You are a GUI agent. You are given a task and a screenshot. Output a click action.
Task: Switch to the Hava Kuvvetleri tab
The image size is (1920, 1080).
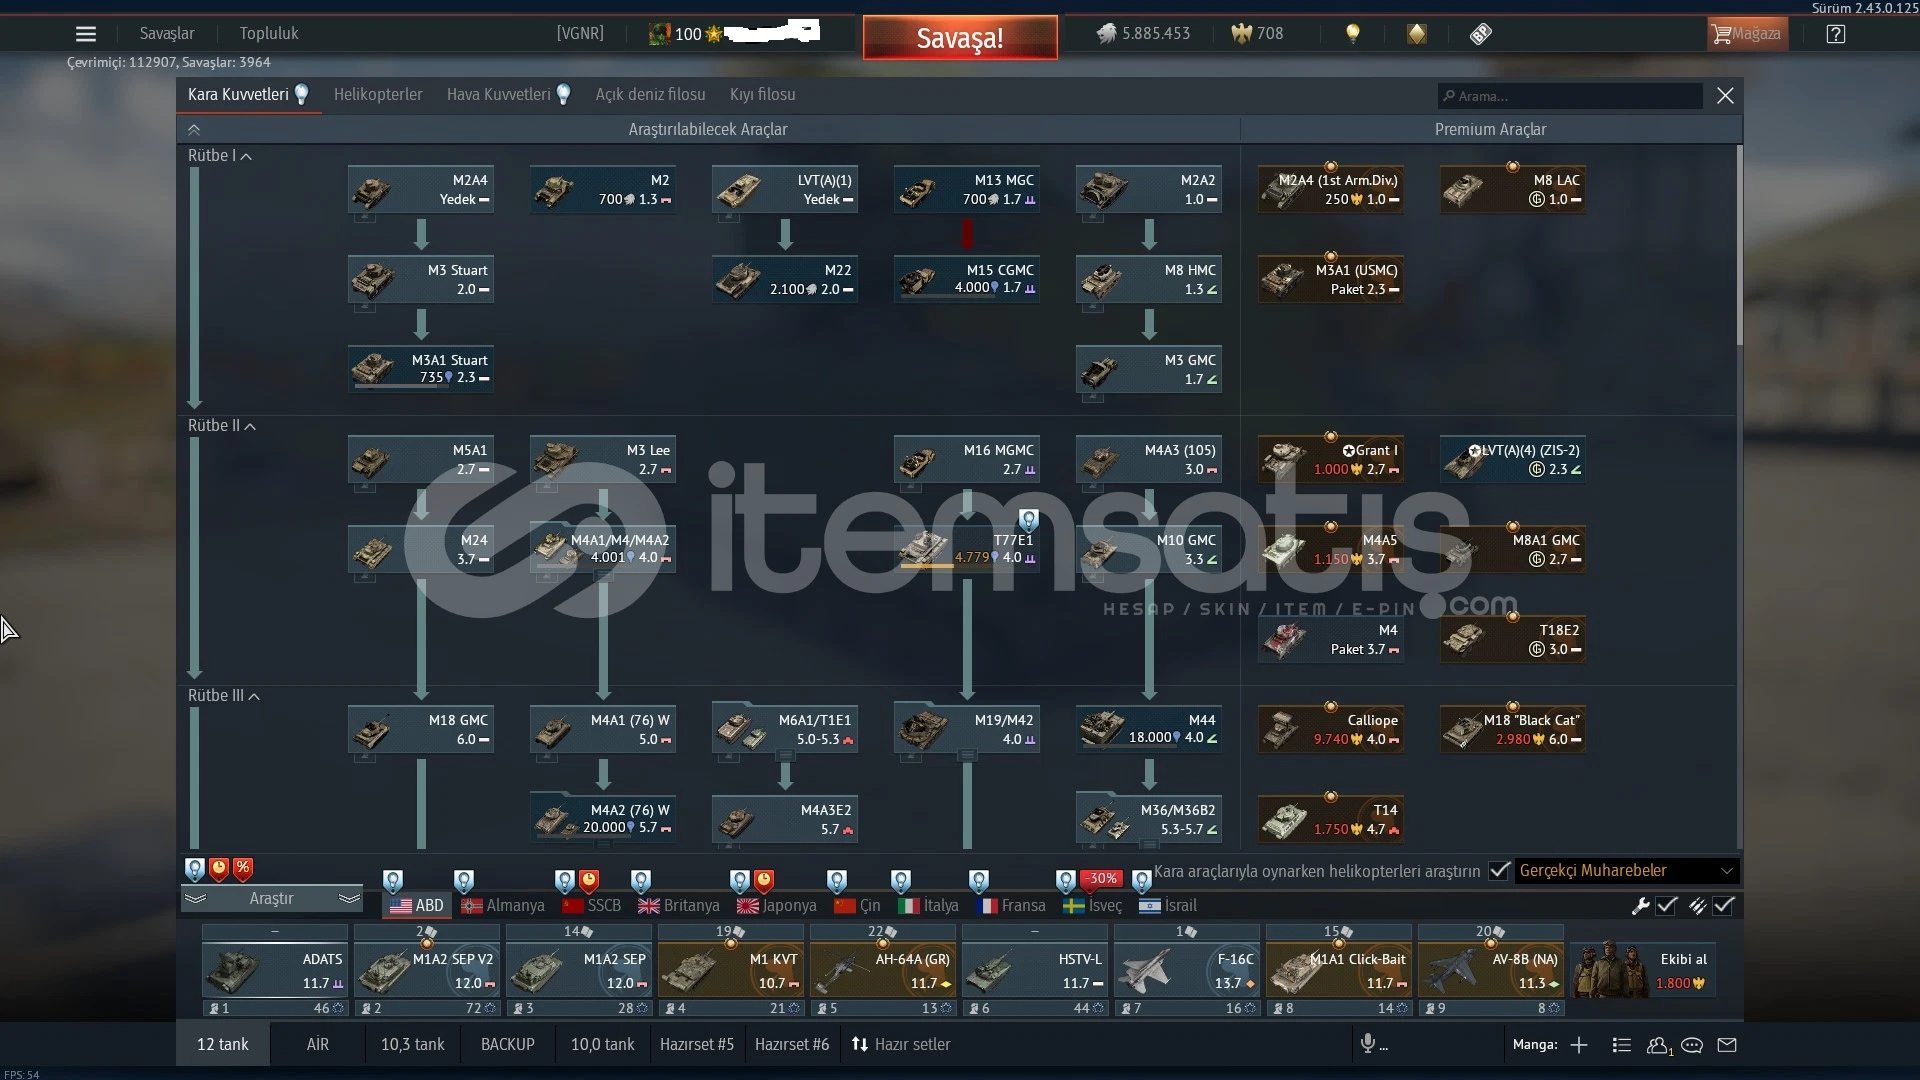tap(498, 95)
